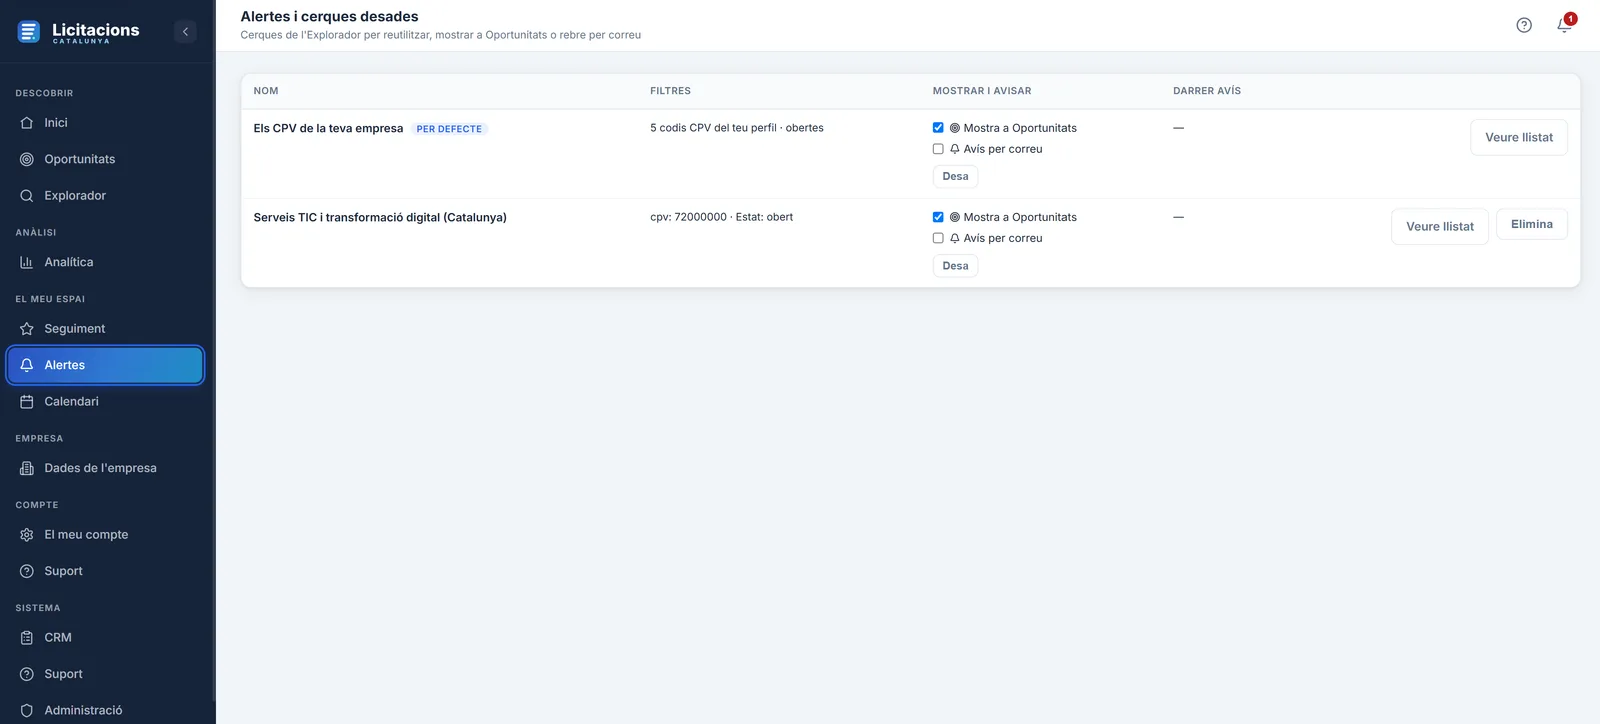Collapse the sidebar with the chevron button

pos(185,32)
